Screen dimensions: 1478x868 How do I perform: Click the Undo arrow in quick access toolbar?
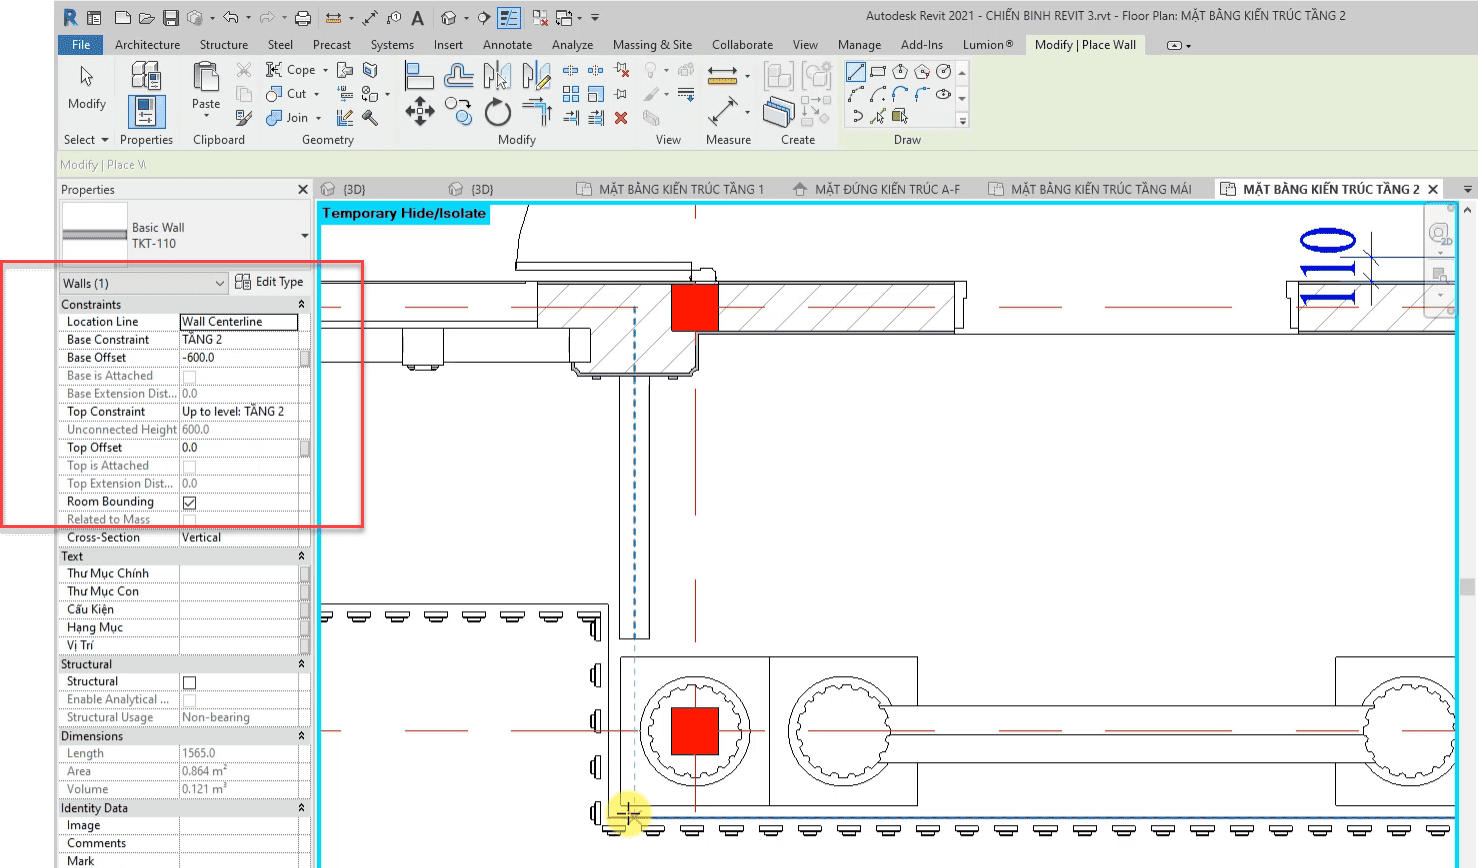tap(231, 18)
